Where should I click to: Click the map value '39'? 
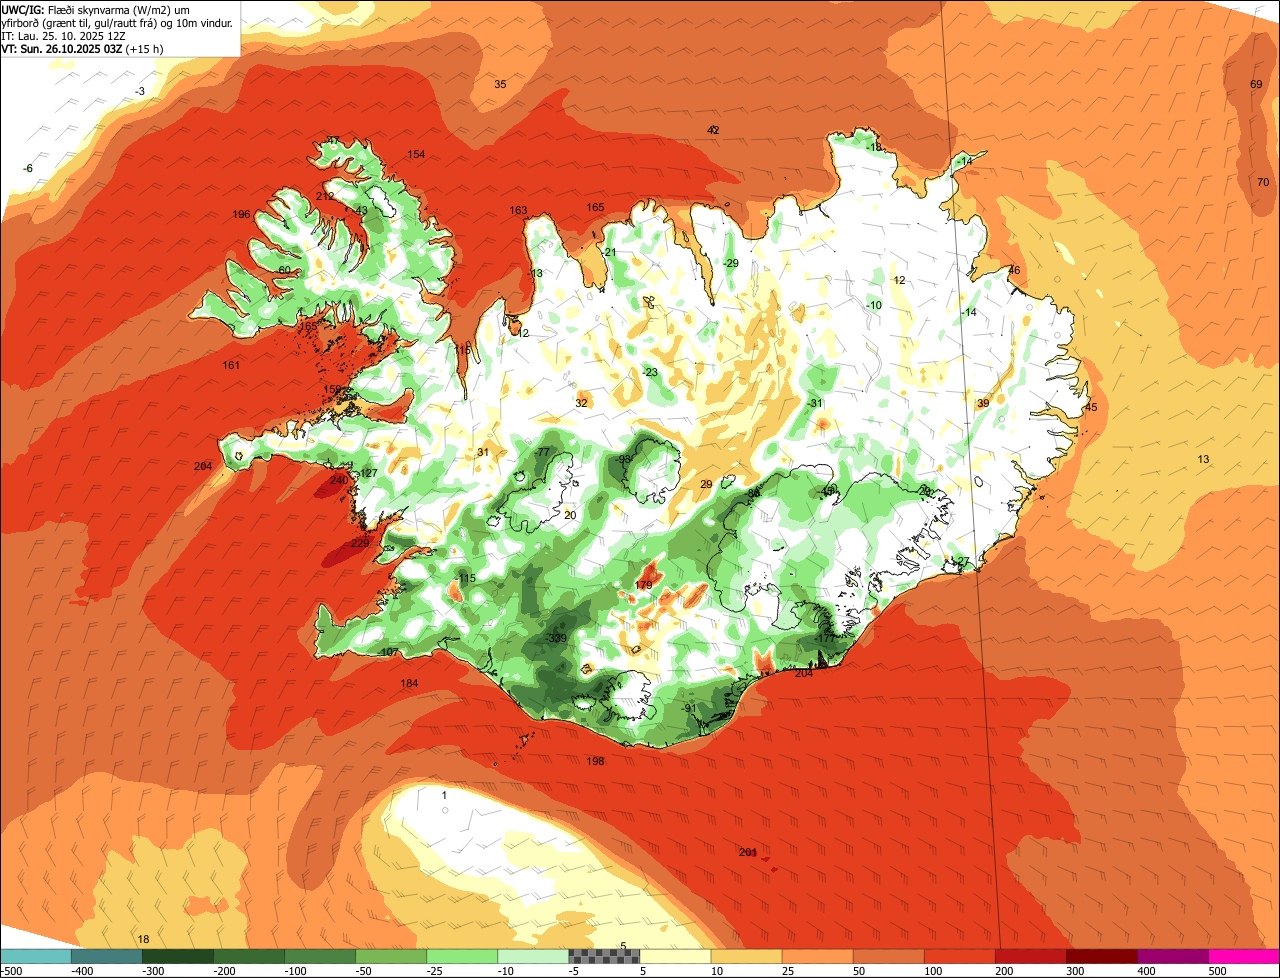(x=983, y=403)
